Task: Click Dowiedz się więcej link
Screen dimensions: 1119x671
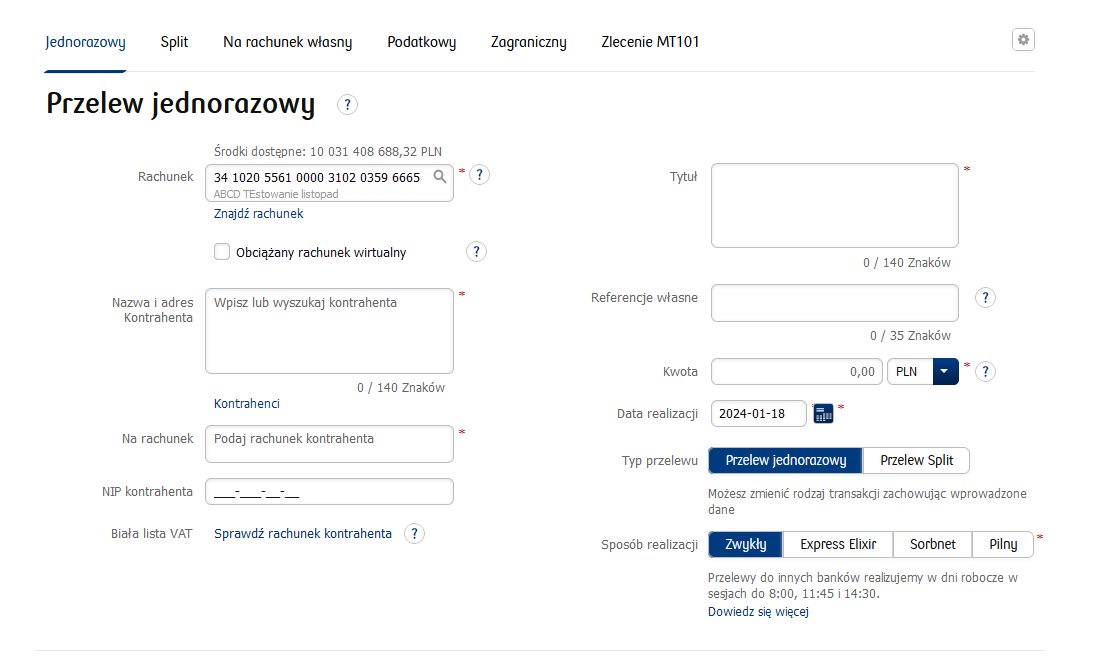Action: coord(758,612)
